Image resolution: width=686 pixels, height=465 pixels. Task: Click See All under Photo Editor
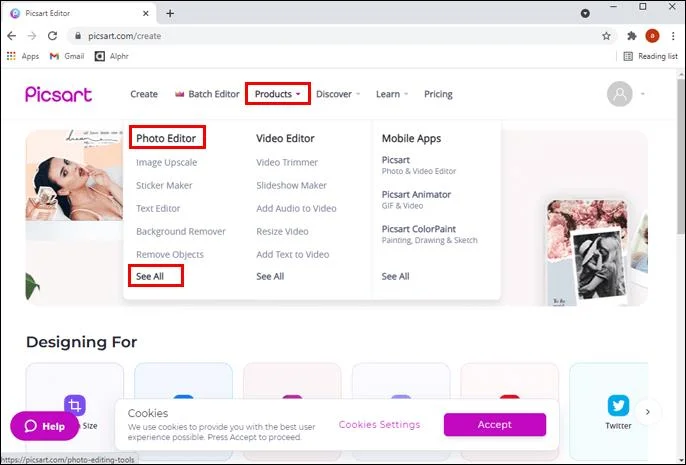150,276
